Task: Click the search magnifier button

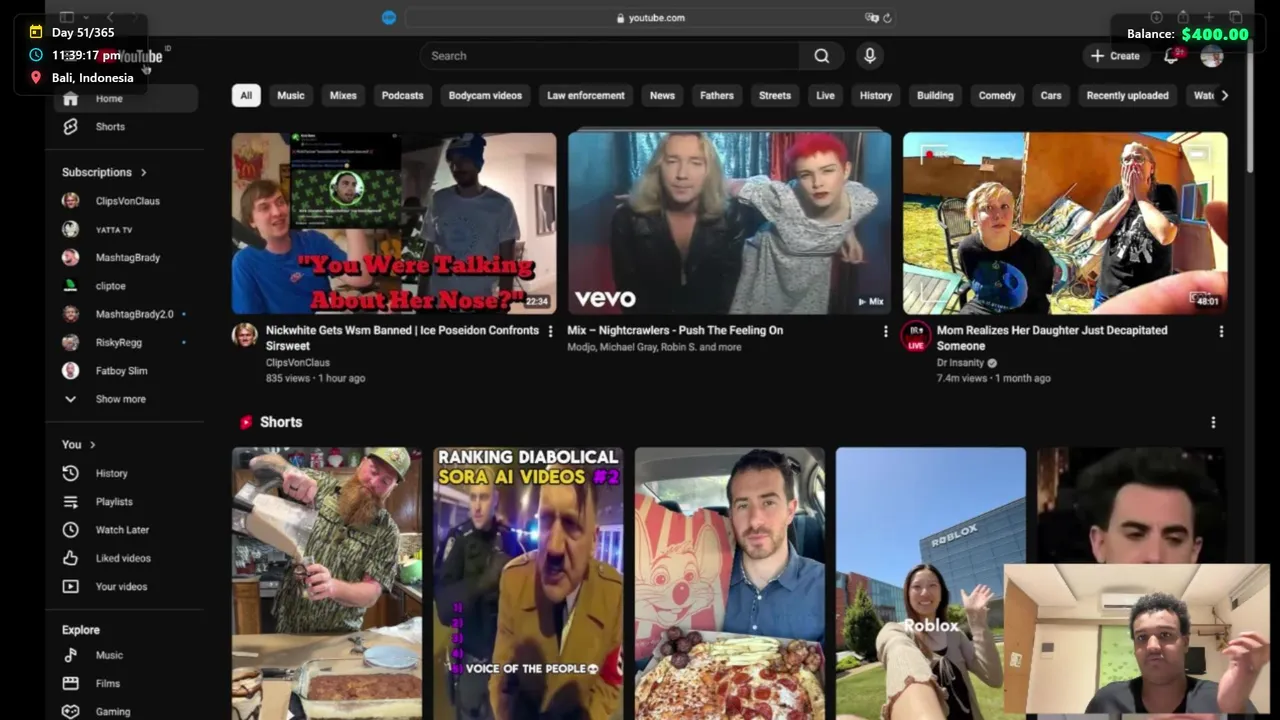Action: [x=821, y=56]
